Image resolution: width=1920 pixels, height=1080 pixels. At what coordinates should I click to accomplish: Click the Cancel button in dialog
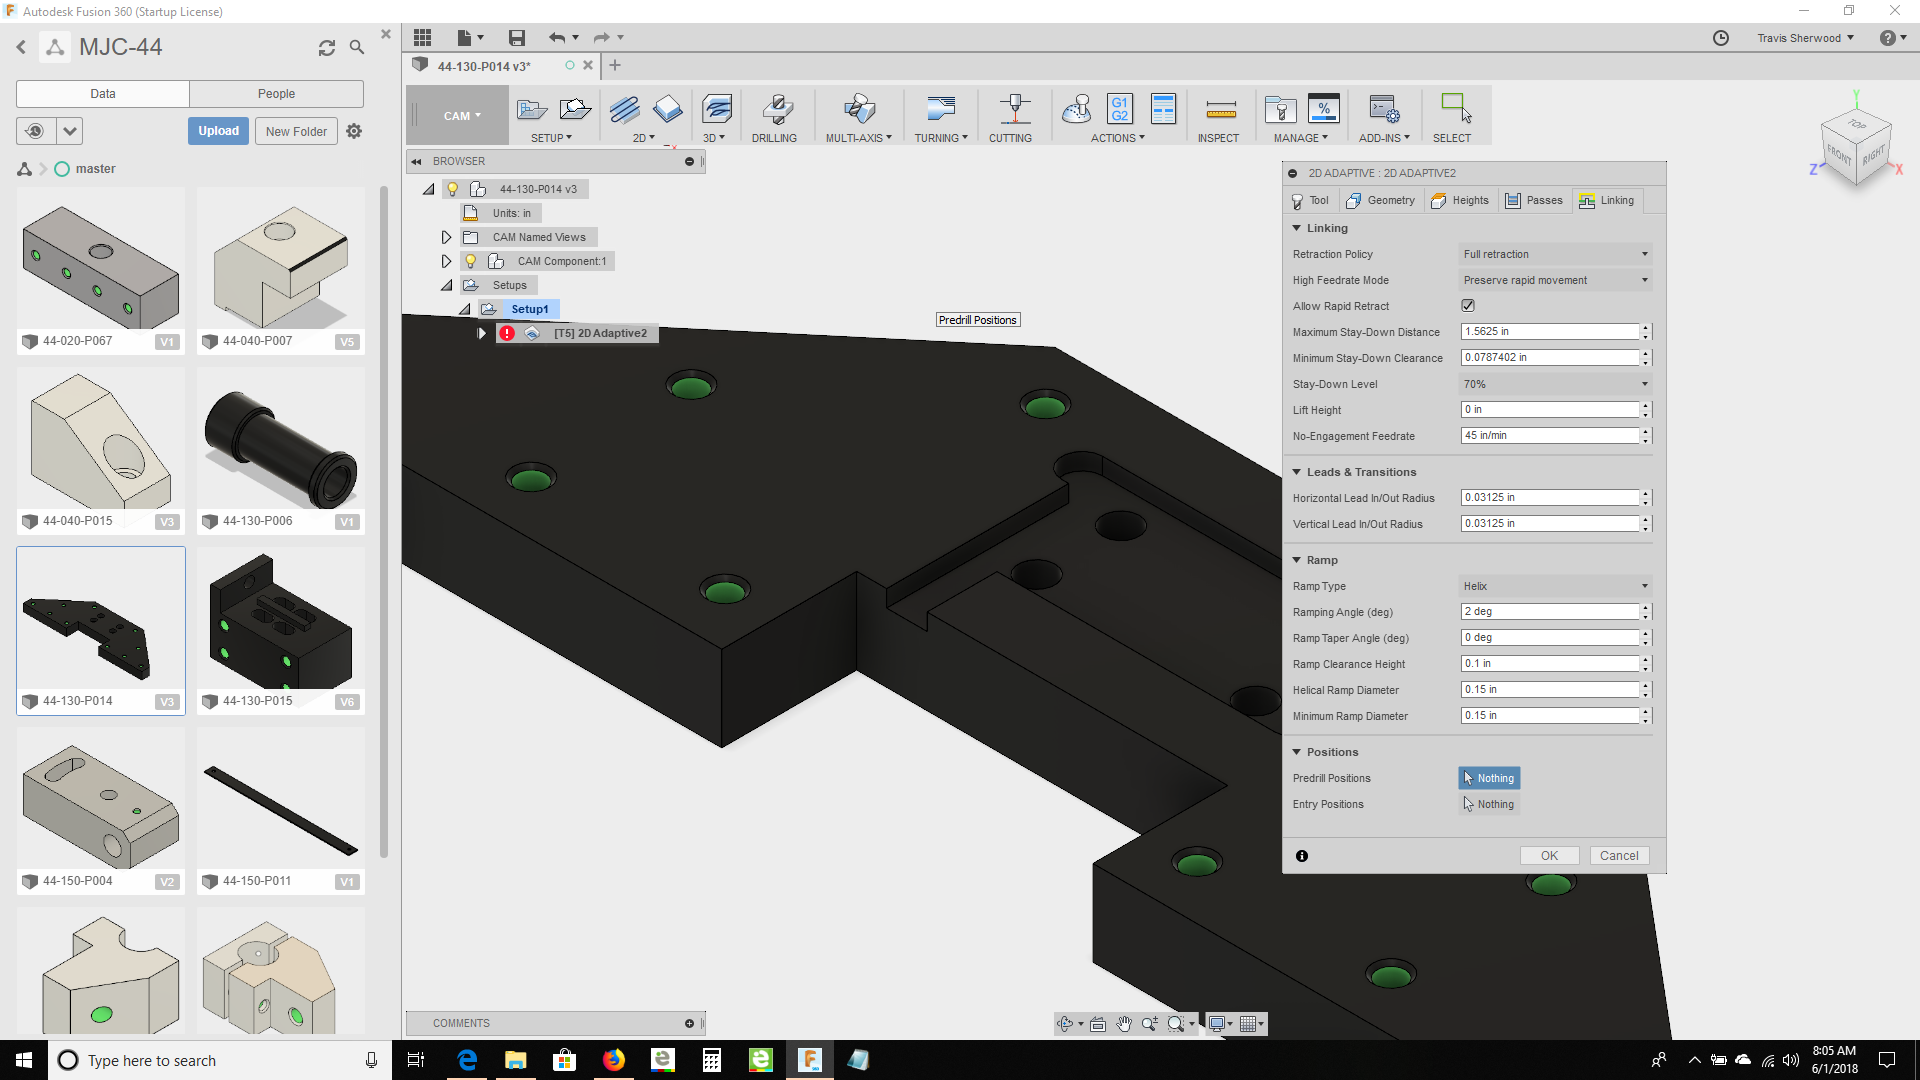click(1618, 856)
